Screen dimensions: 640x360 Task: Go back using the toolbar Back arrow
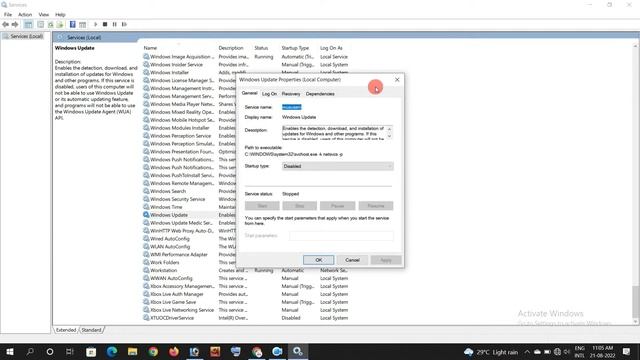coord(5,24)
